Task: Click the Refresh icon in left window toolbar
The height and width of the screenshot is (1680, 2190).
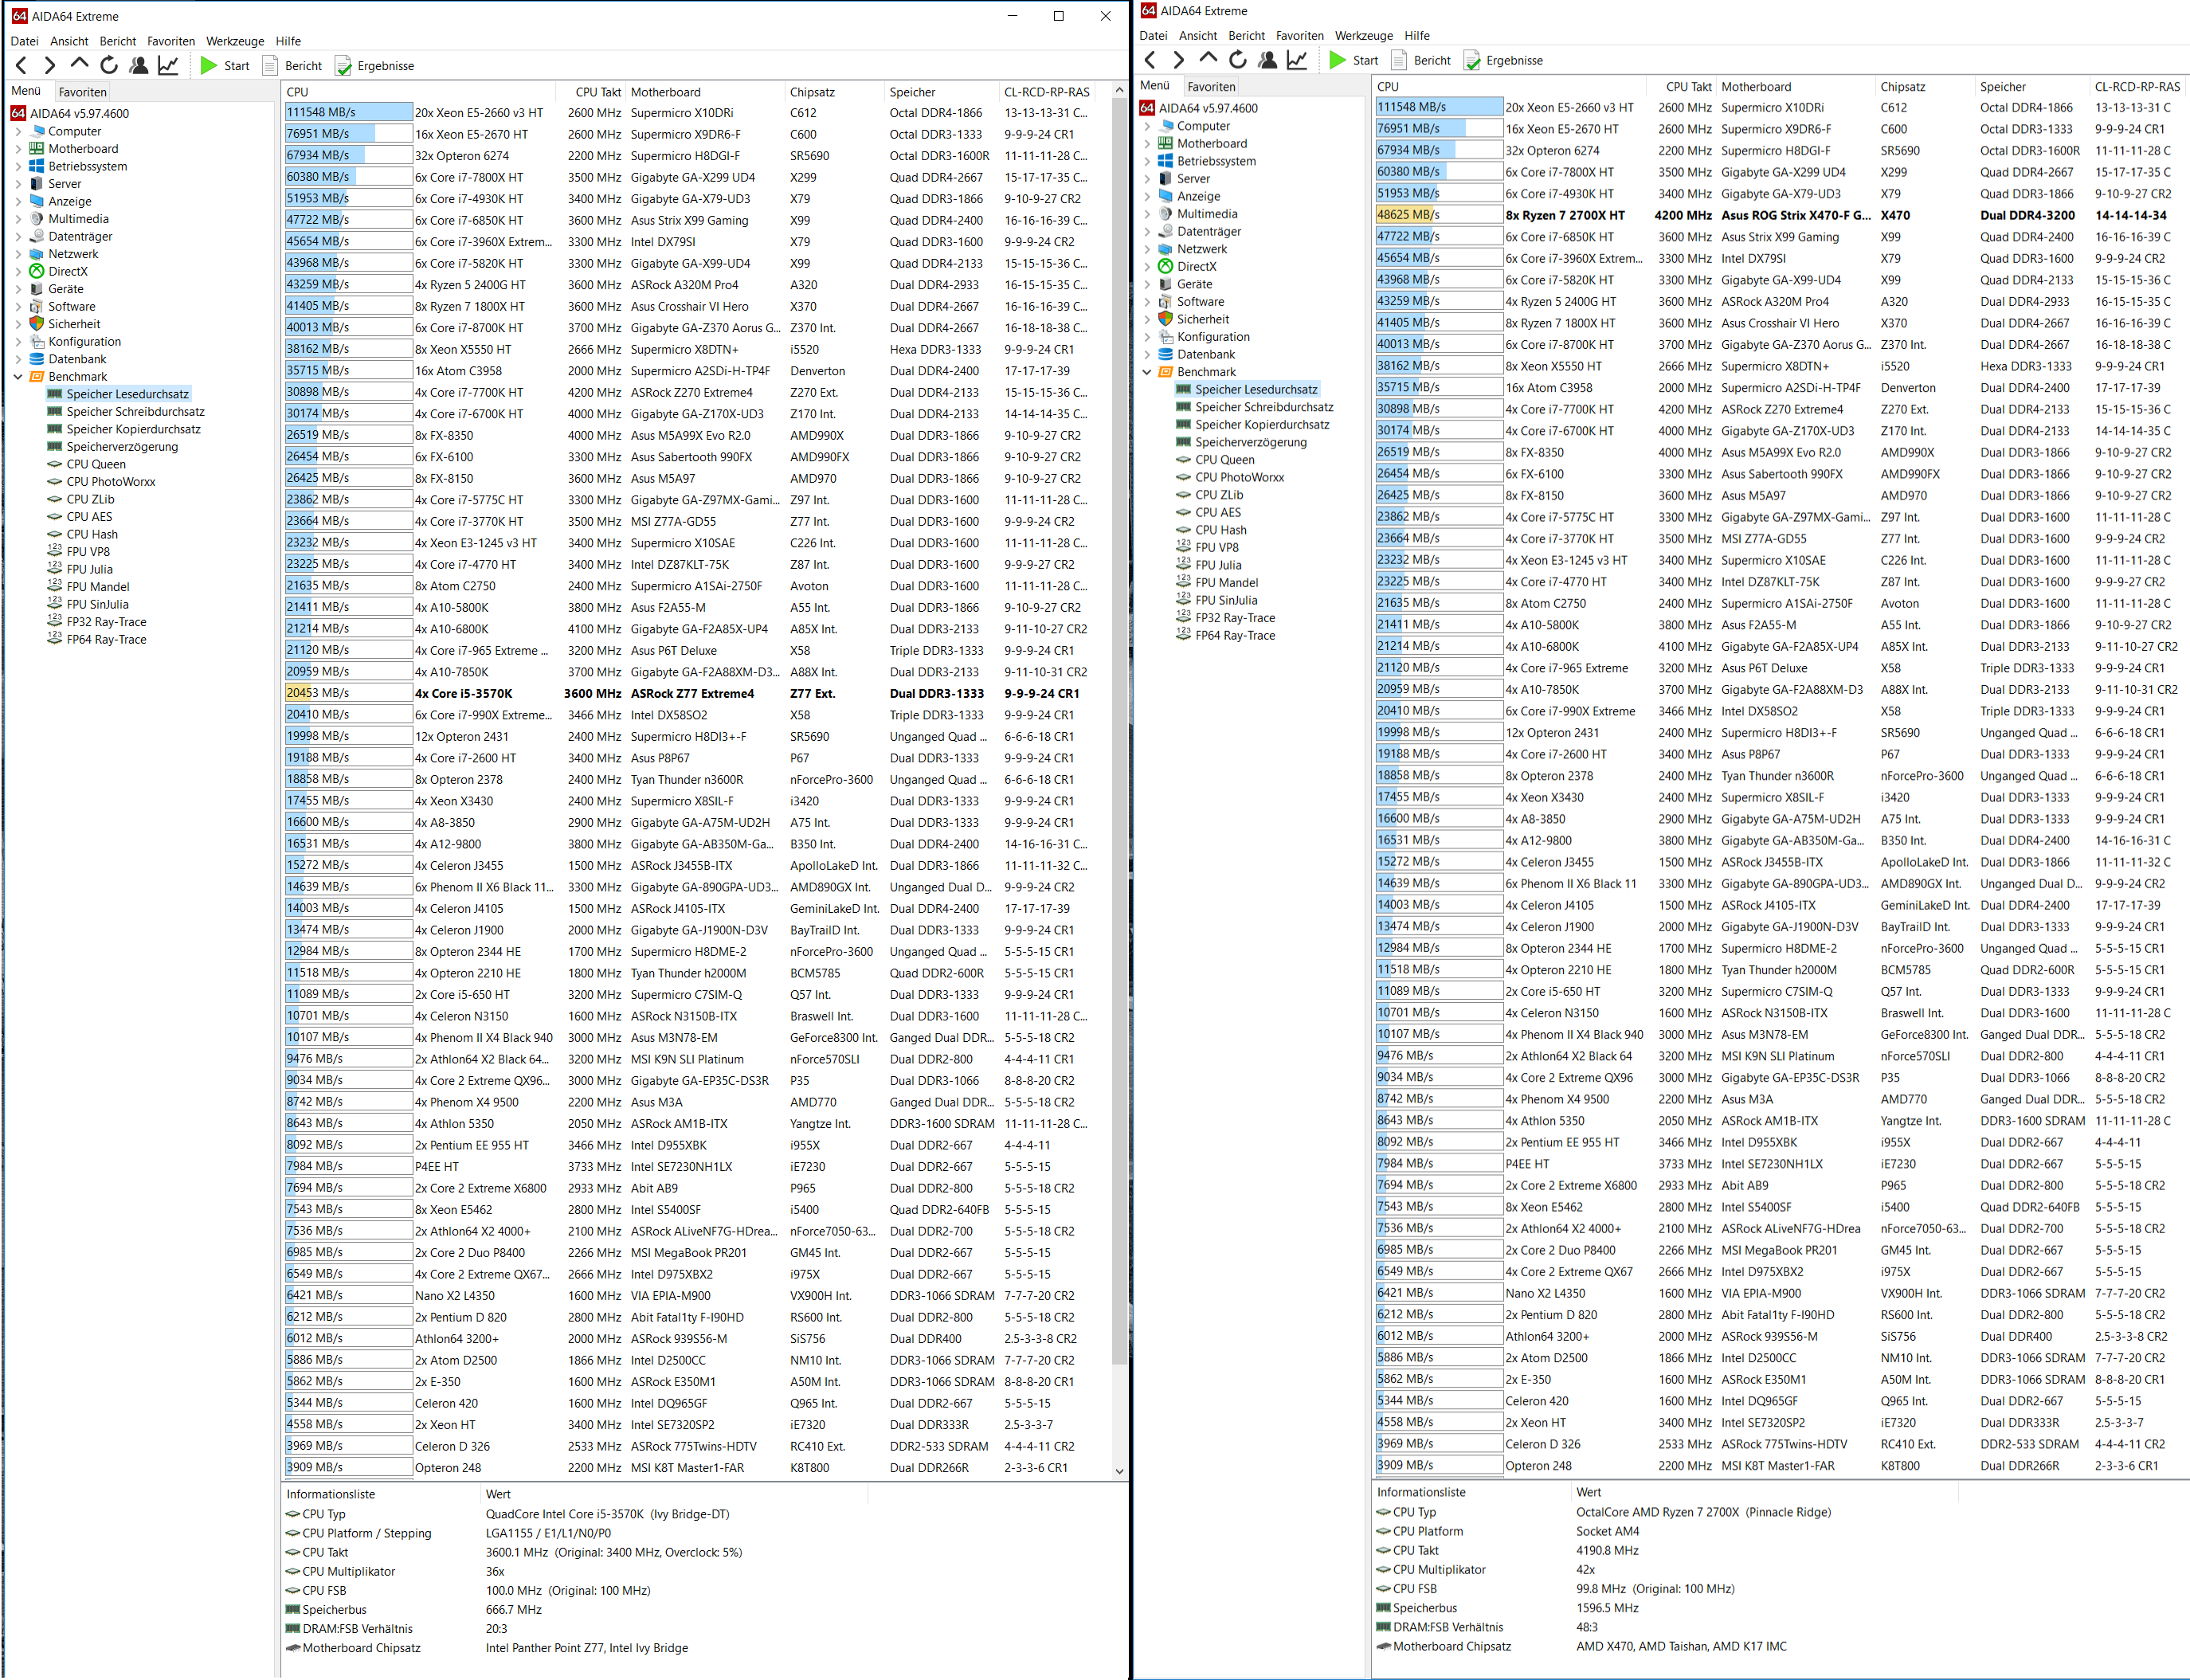Action: (109, 66)
